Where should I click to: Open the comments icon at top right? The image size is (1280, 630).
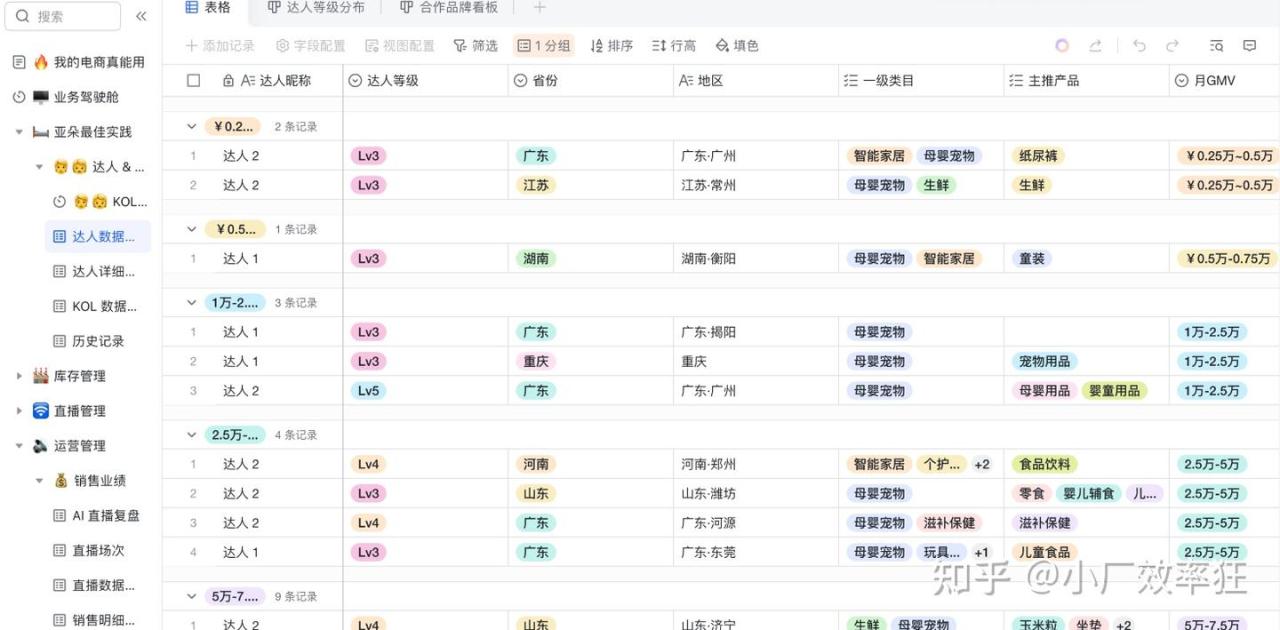[1249, 46]
